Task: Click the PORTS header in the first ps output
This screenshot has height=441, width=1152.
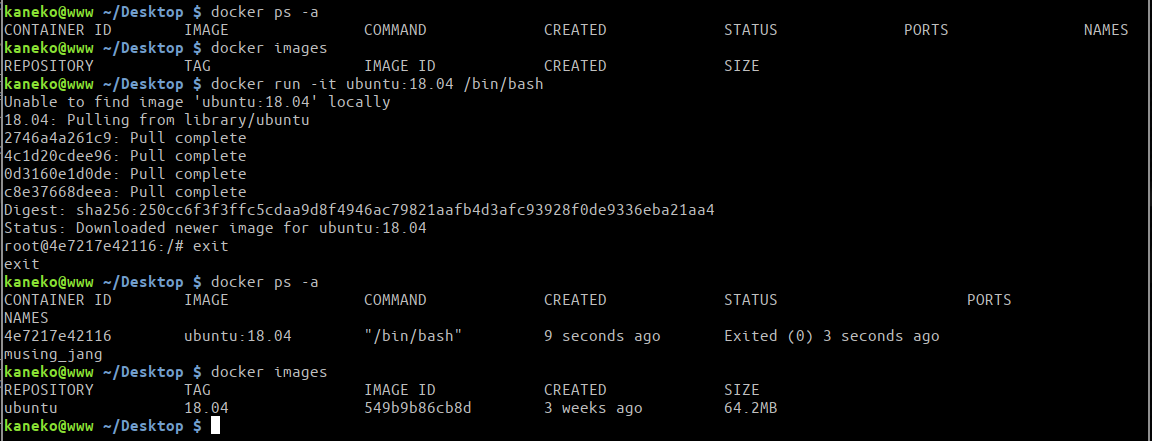Action: pos(926,30)
